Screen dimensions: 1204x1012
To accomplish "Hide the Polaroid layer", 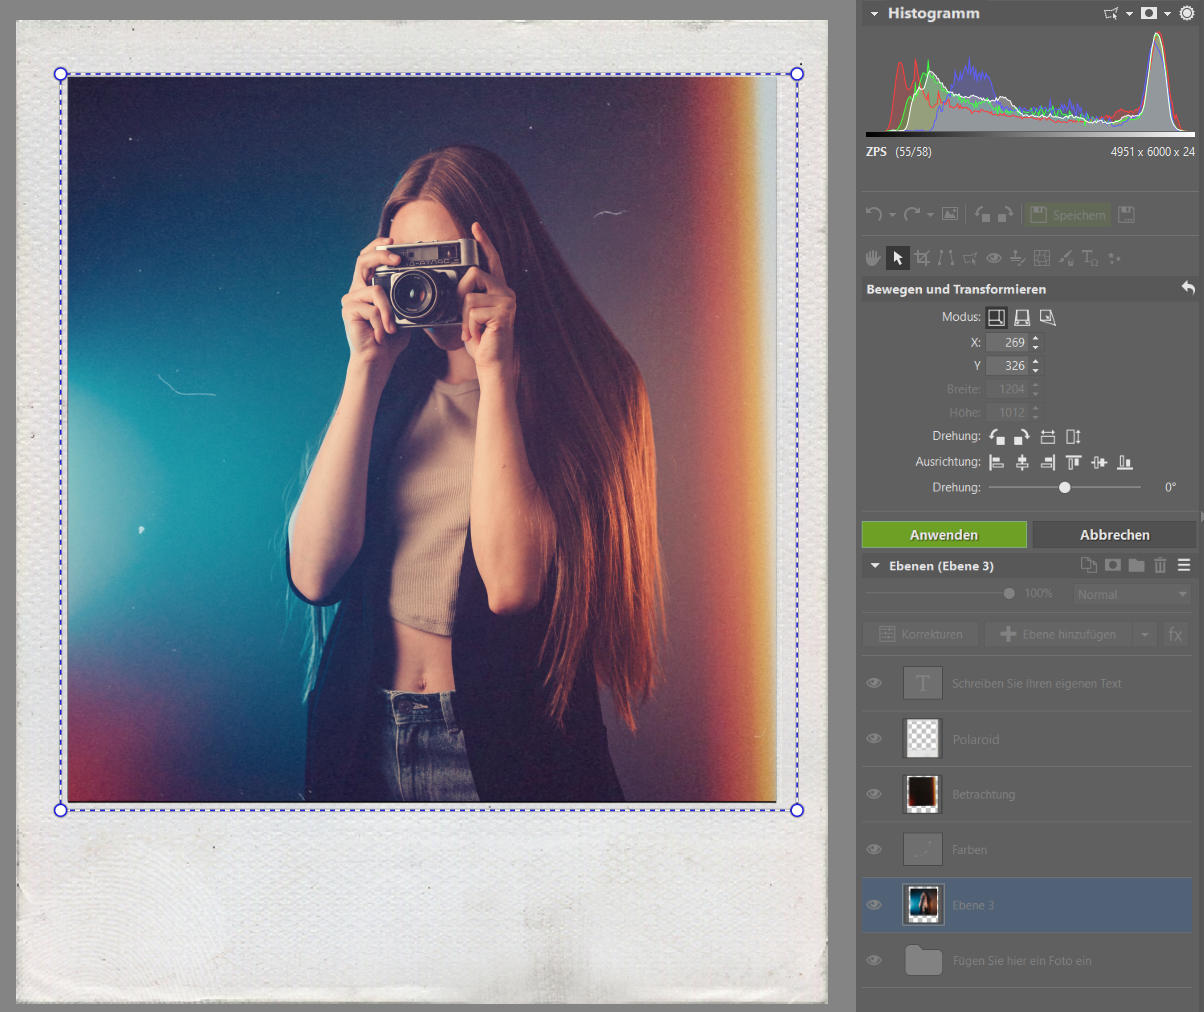I will coord(874,738).
